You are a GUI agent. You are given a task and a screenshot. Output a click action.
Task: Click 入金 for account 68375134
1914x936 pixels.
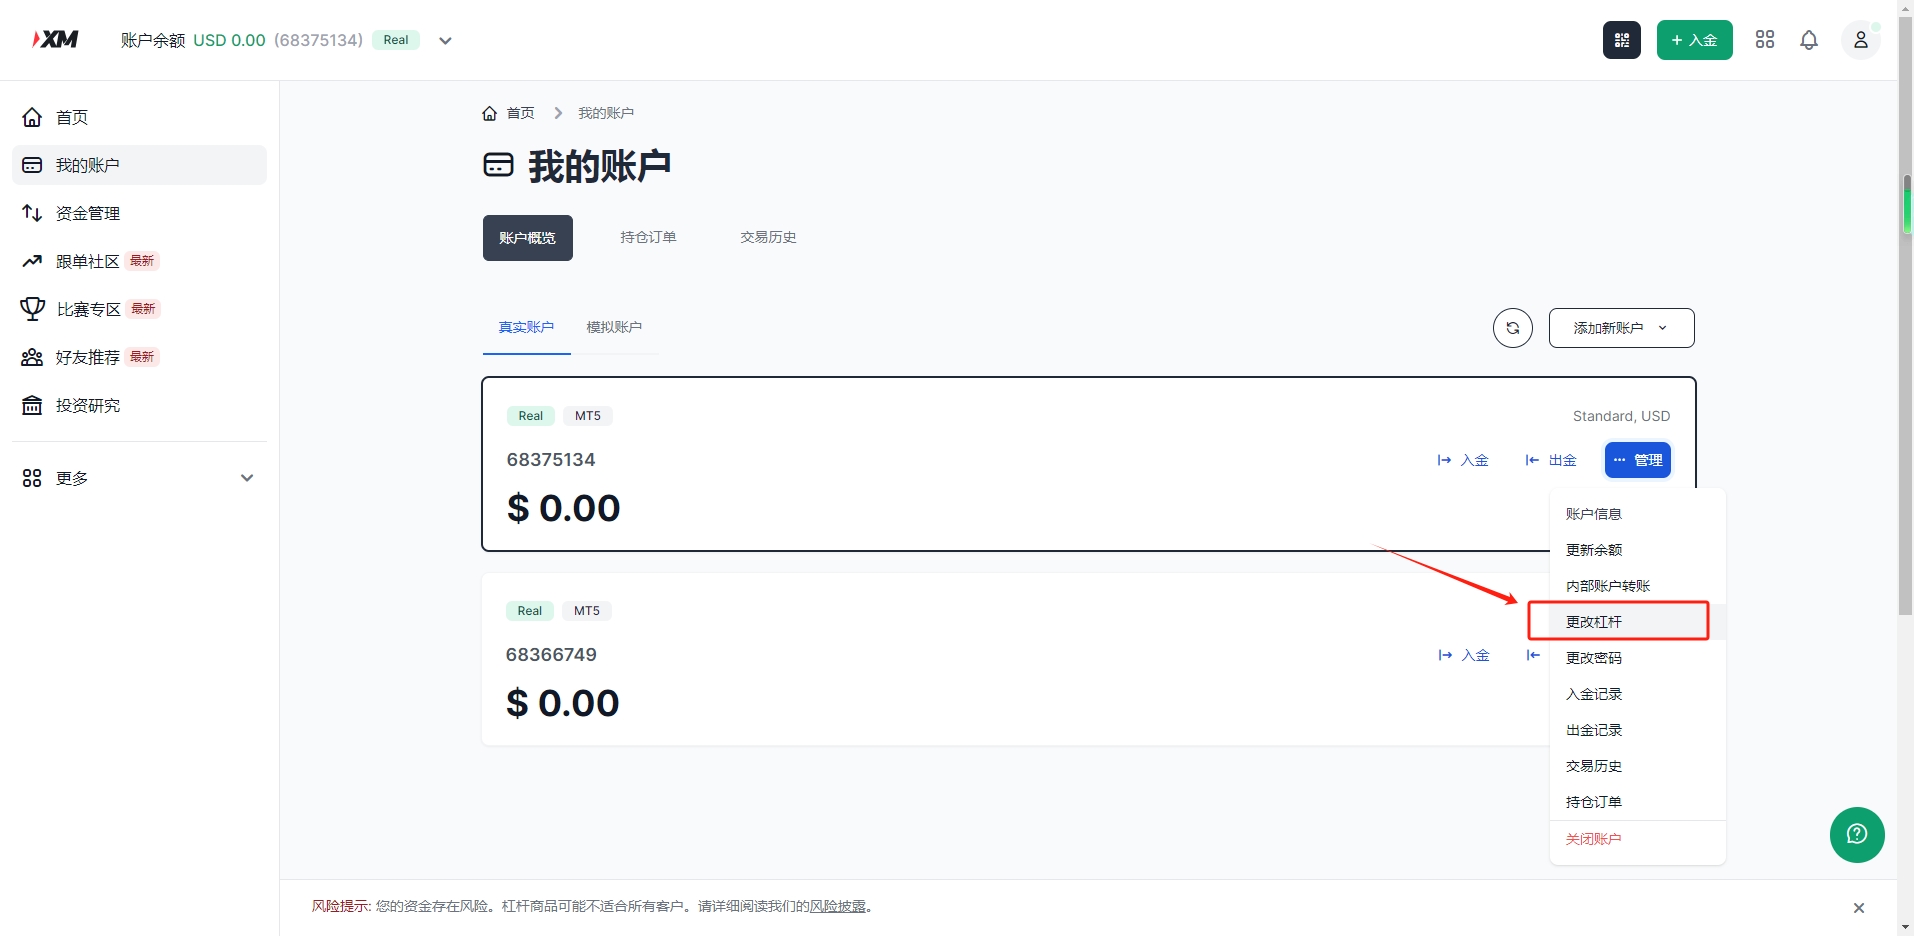[1463, 460]
